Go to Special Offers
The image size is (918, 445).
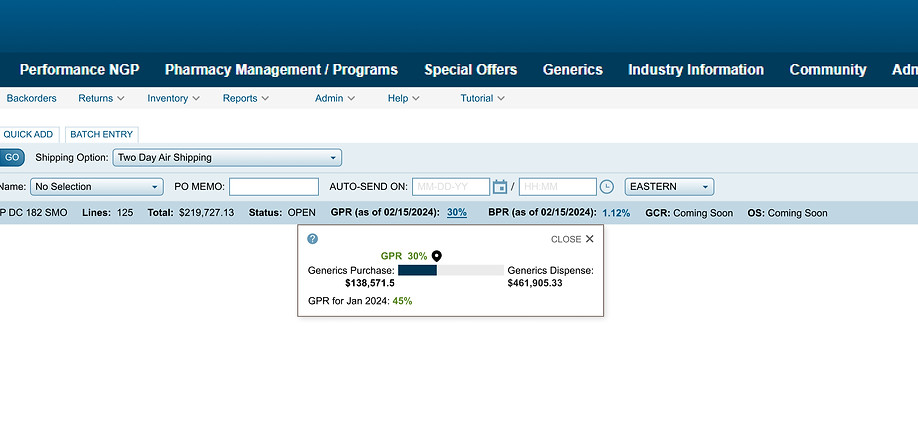pyautogui.click(x=471, y=70)
